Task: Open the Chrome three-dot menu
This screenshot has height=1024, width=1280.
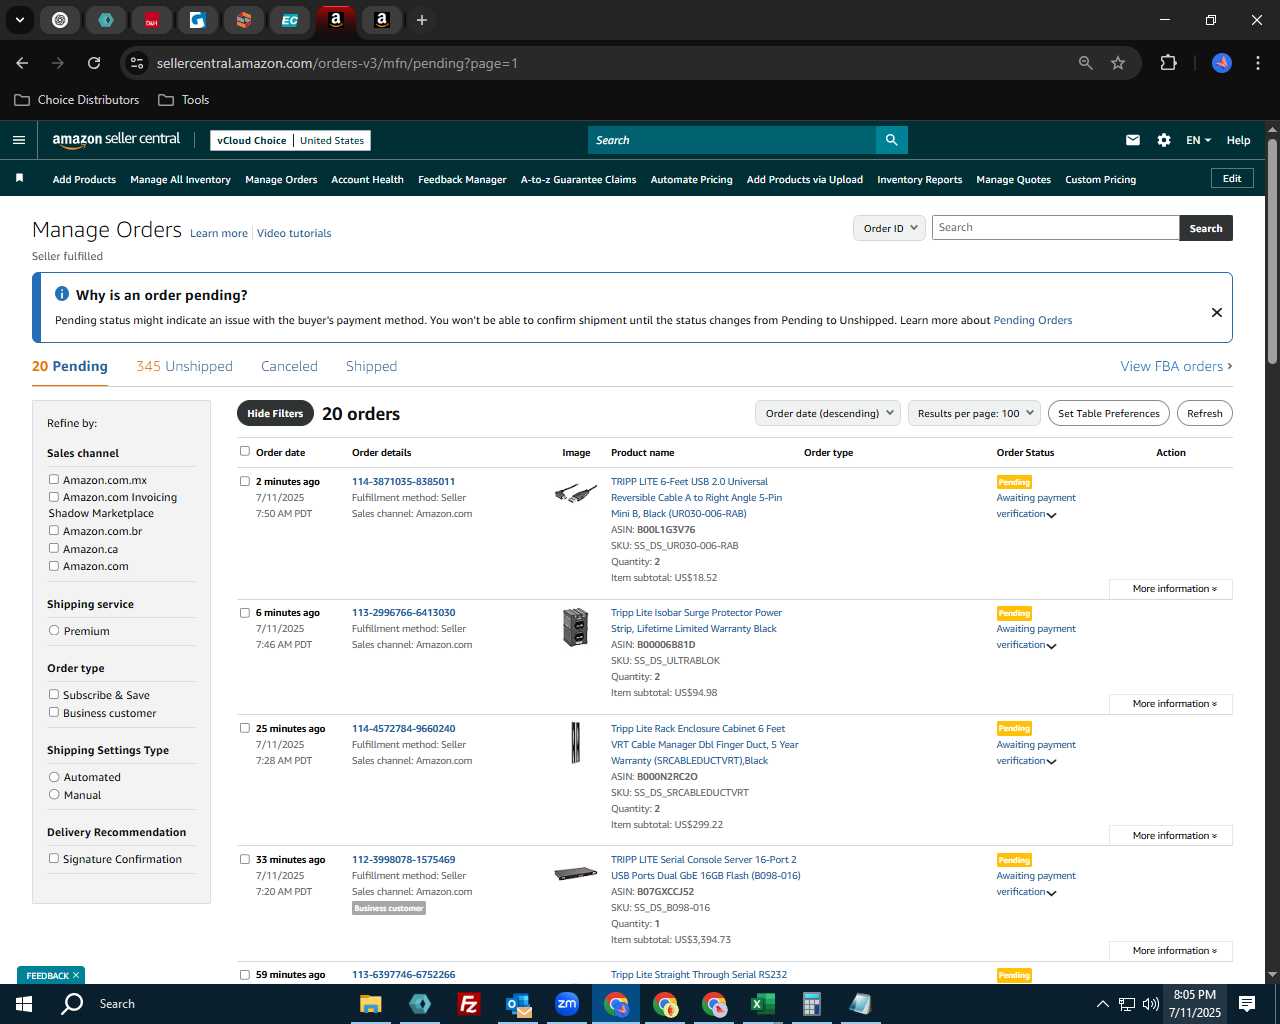Action: (x=1256, y=63)
